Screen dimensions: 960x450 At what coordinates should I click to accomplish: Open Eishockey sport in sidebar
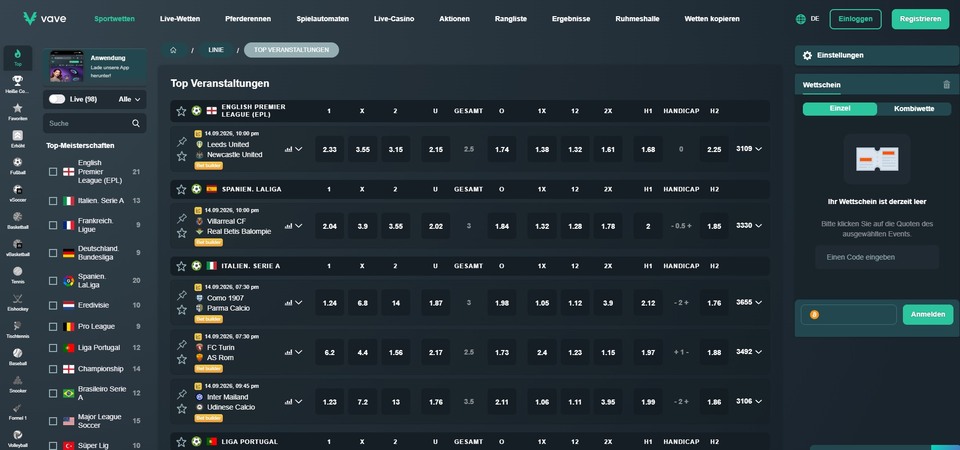[x=18, y=302]
